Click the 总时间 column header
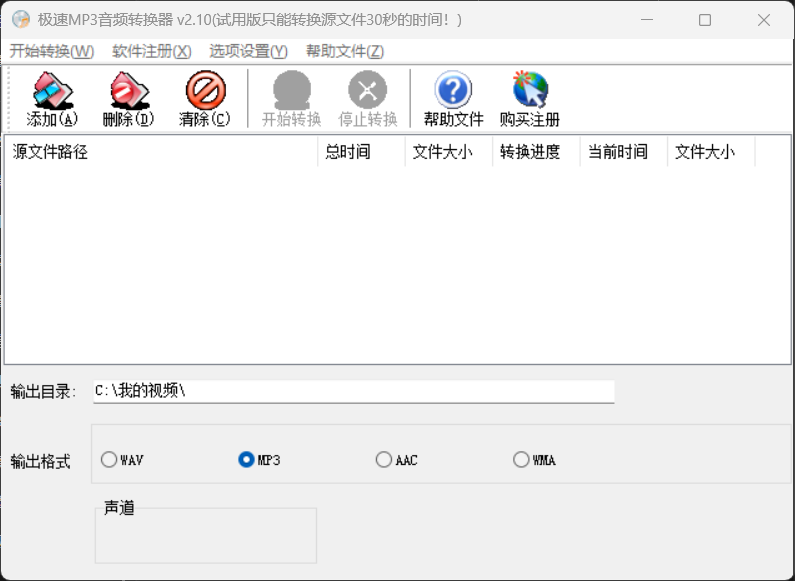 click(362, 152)
